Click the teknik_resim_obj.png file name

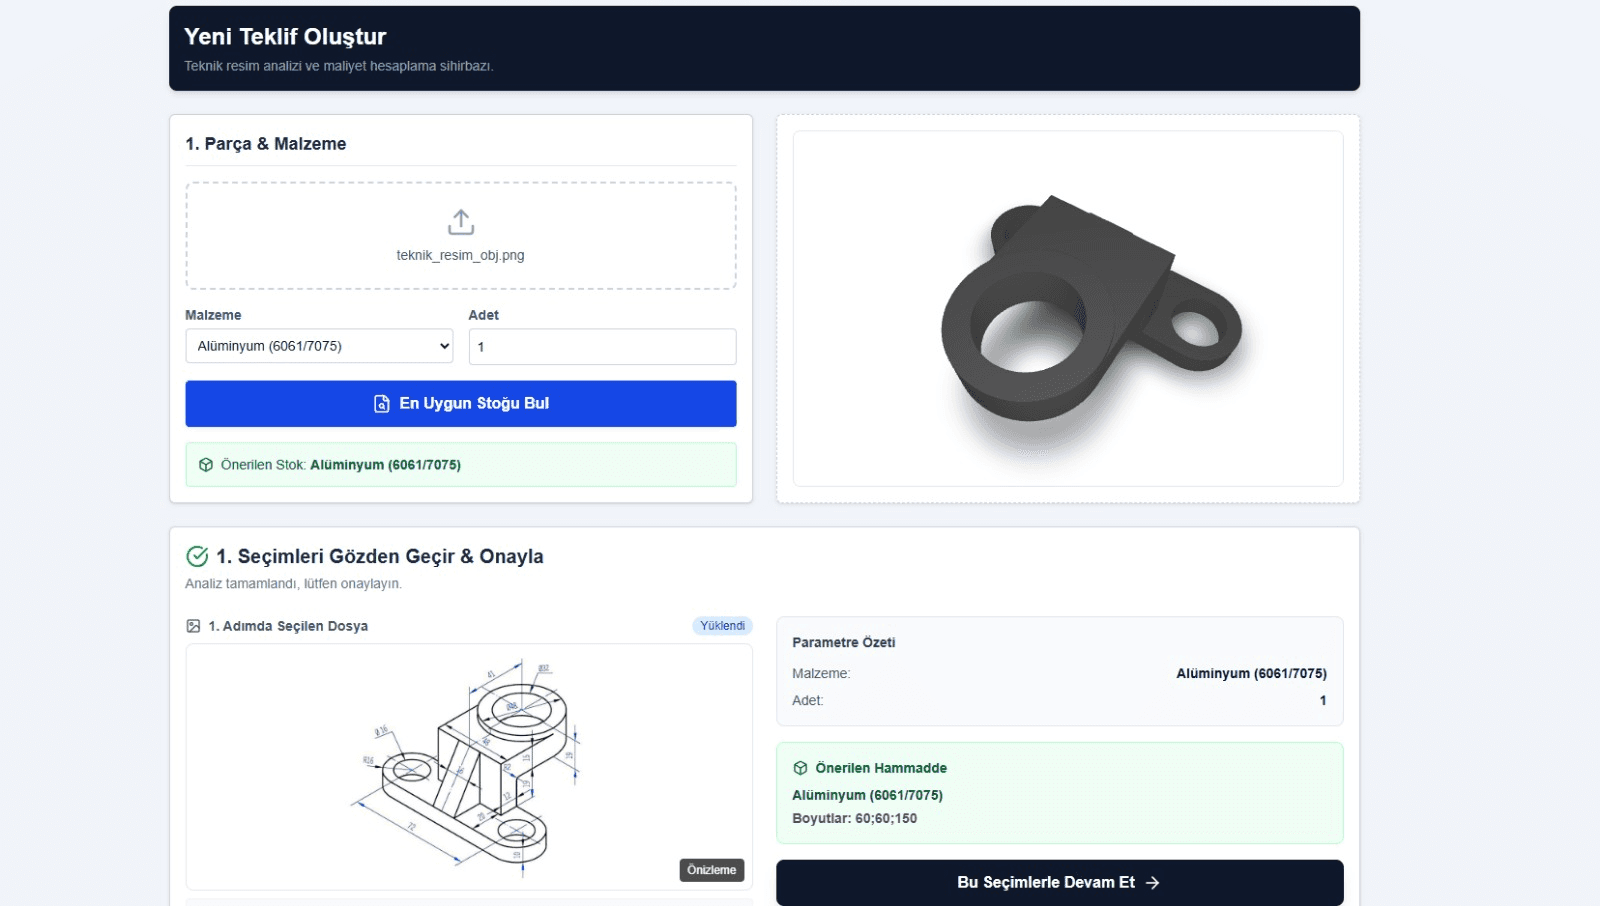coord(460,256)
